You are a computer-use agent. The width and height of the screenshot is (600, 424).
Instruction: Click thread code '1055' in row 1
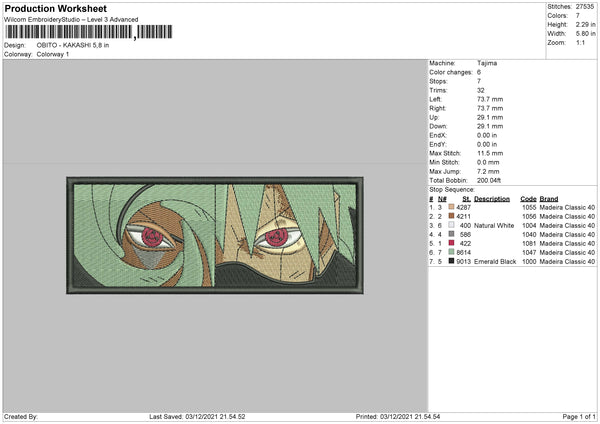click(x=529, y=207)
